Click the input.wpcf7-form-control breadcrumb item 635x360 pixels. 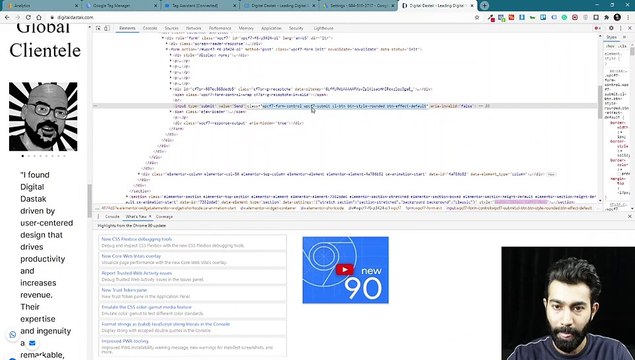pos(519,208)
